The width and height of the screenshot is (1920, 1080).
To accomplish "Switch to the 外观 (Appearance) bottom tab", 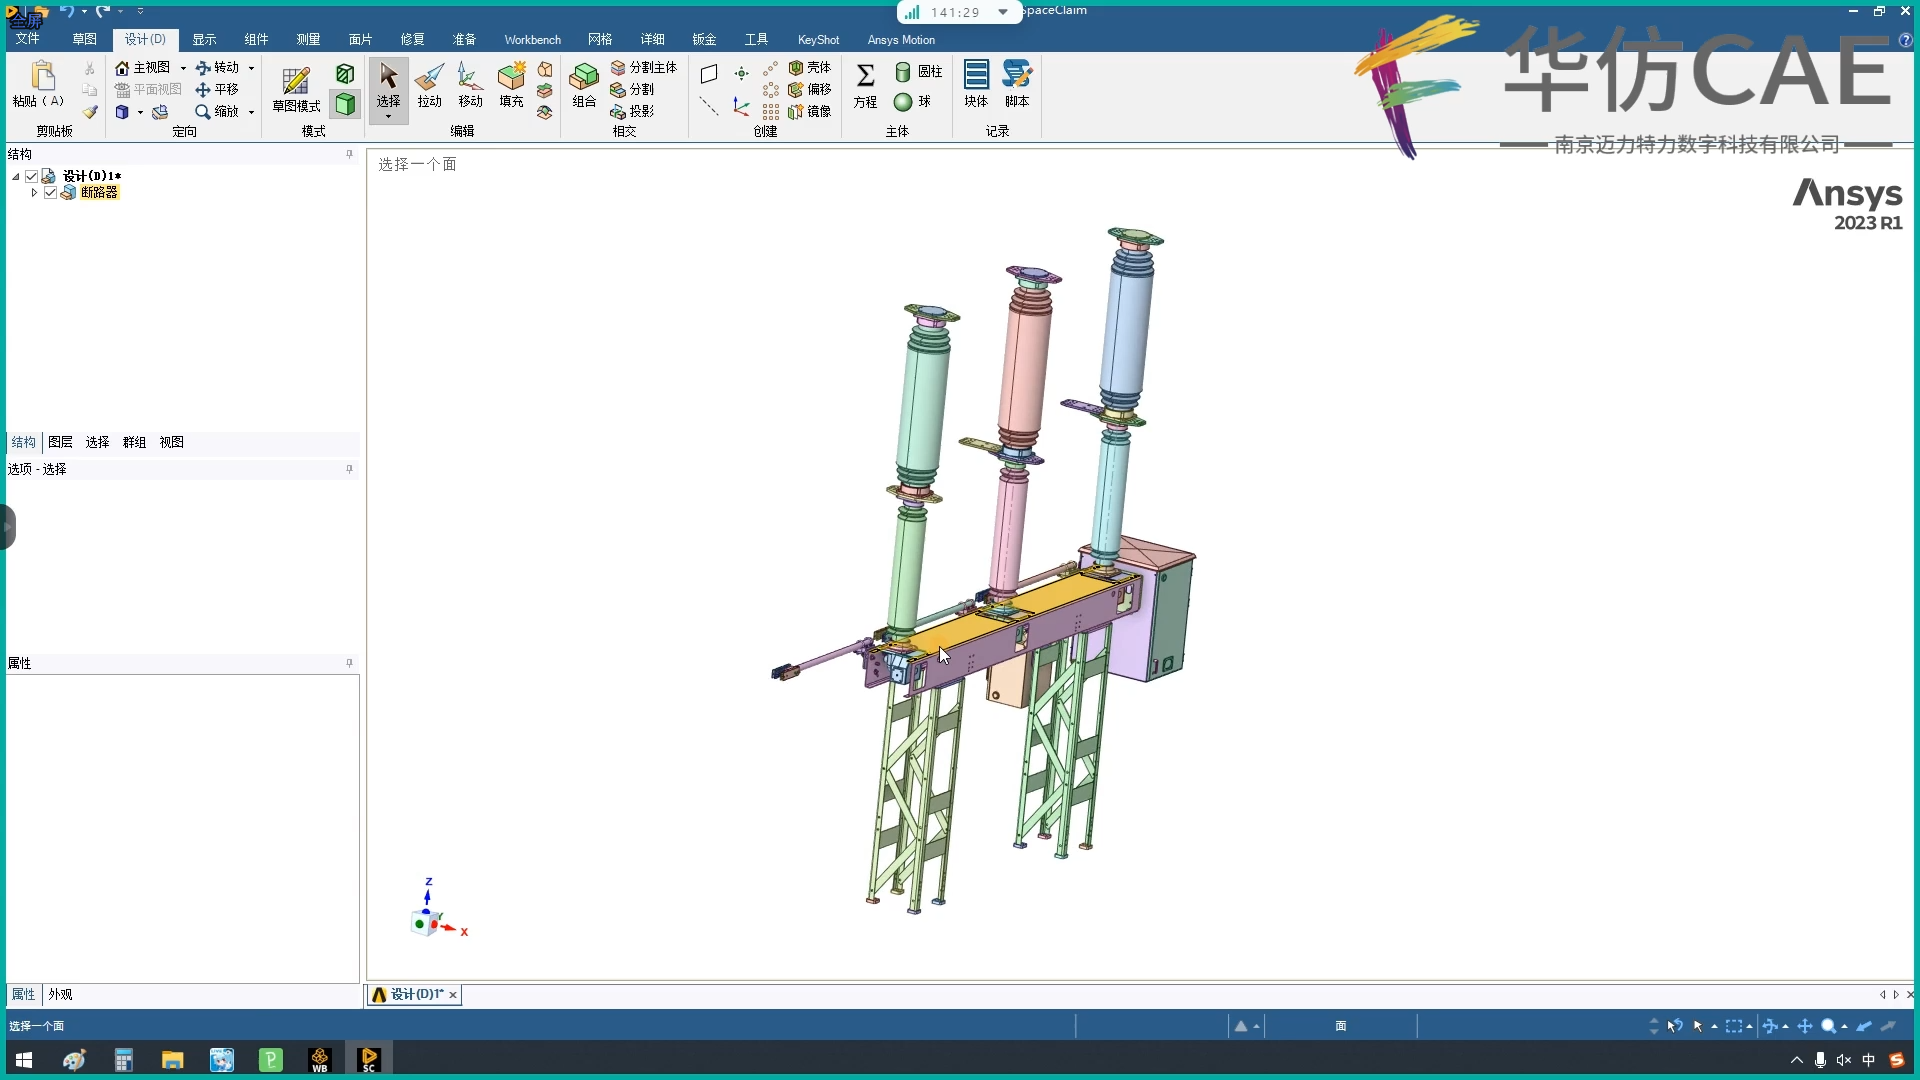I will [x=60, y=994].
